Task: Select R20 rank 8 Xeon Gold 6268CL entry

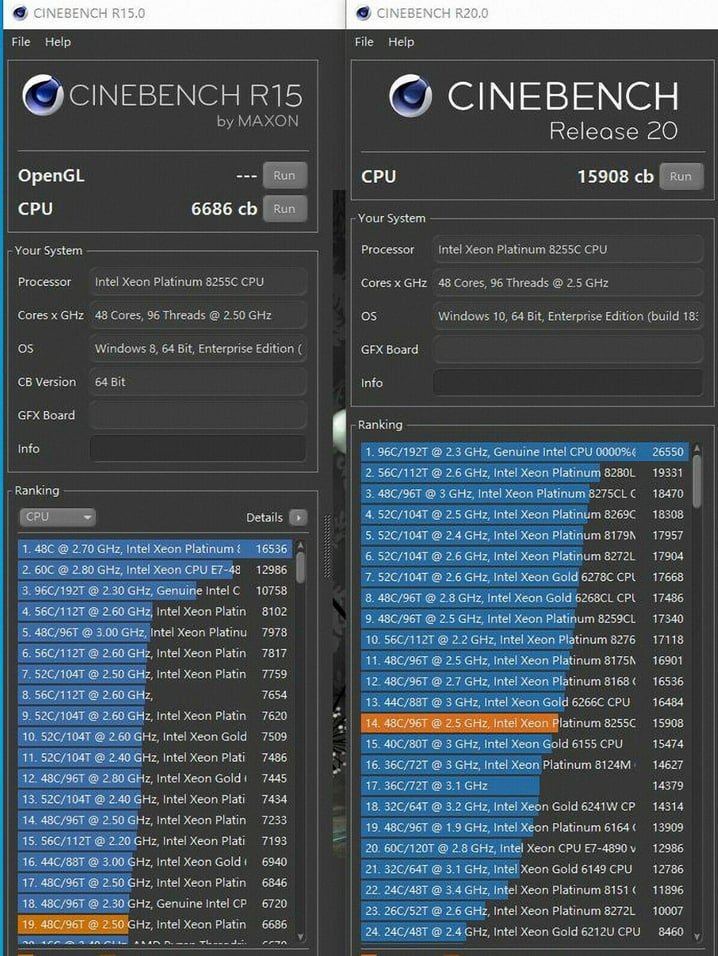Action: click(525, 598)
